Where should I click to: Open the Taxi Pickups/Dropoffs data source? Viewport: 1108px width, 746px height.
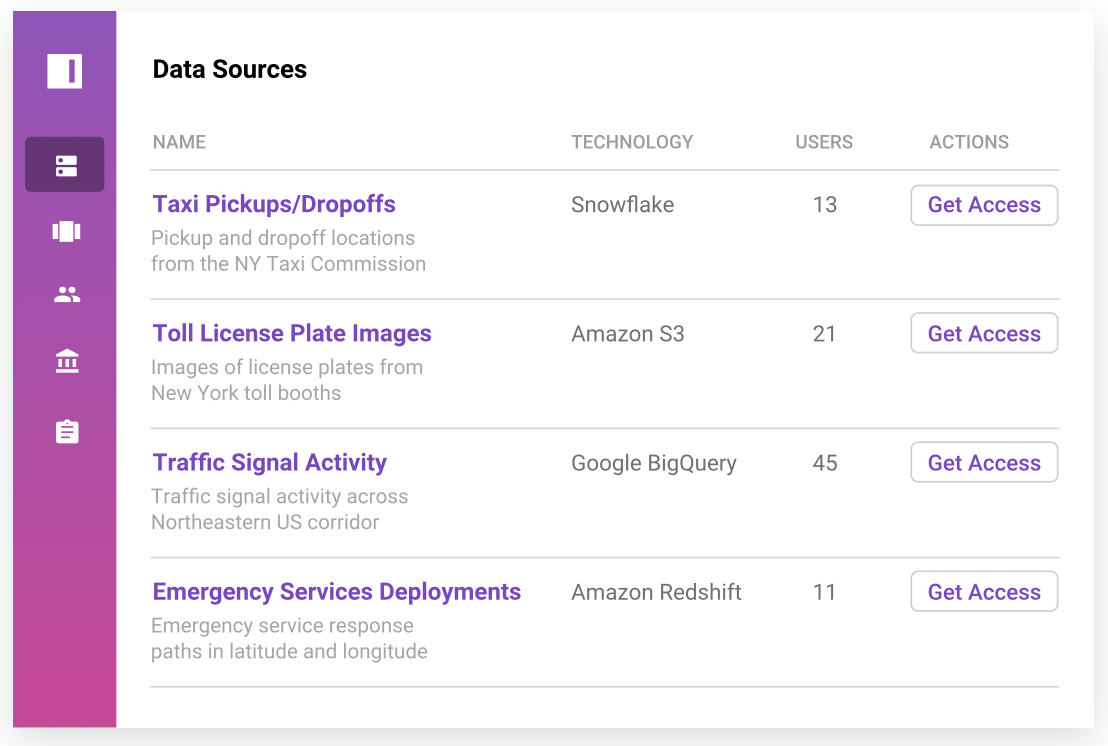pos(274,204)
